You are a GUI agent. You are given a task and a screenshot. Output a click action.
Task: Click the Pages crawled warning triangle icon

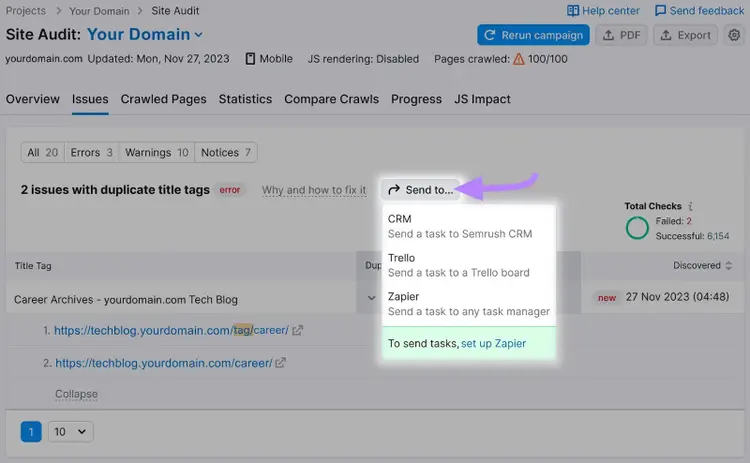[518, 59]
